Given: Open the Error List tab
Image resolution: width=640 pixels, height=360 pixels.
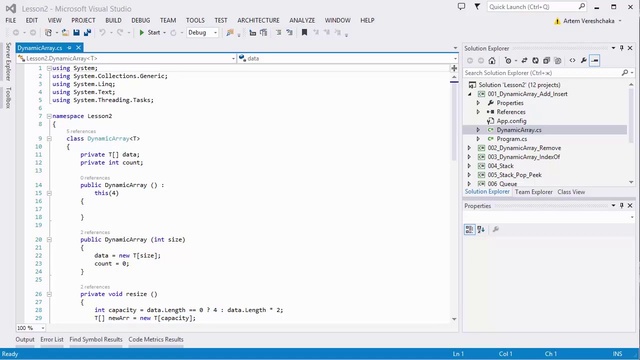Looking at the screenshot, I should click(x=52, y=340).
